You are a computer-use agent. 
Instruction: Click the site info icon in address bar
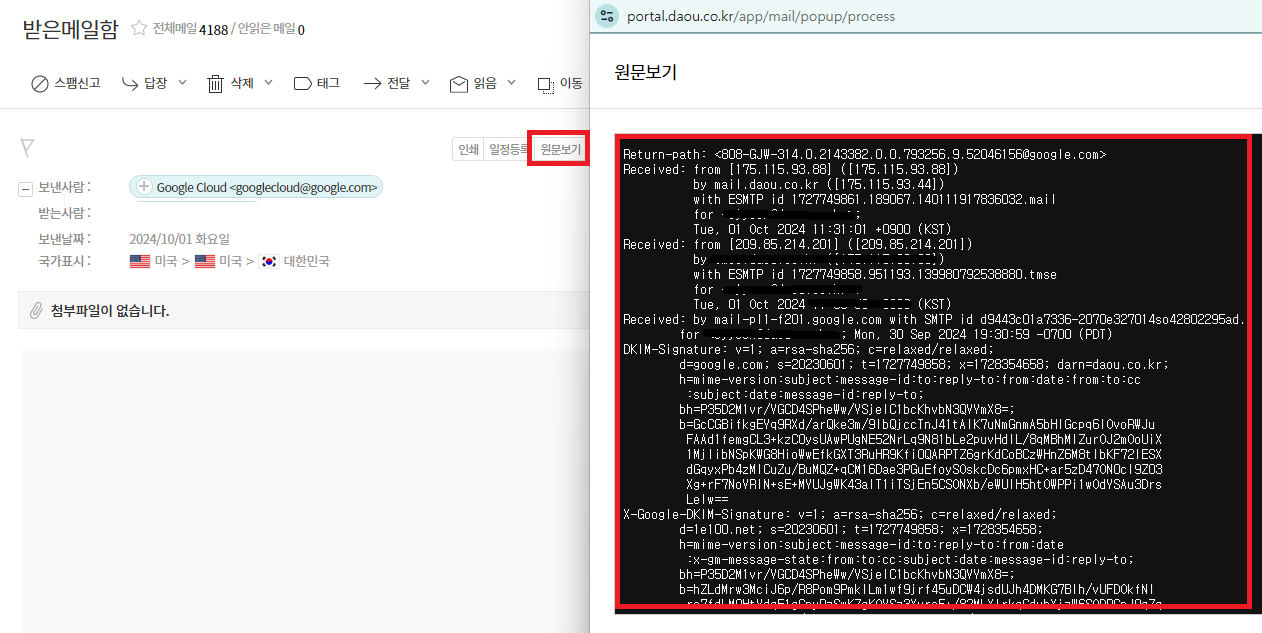pos(607,16)
